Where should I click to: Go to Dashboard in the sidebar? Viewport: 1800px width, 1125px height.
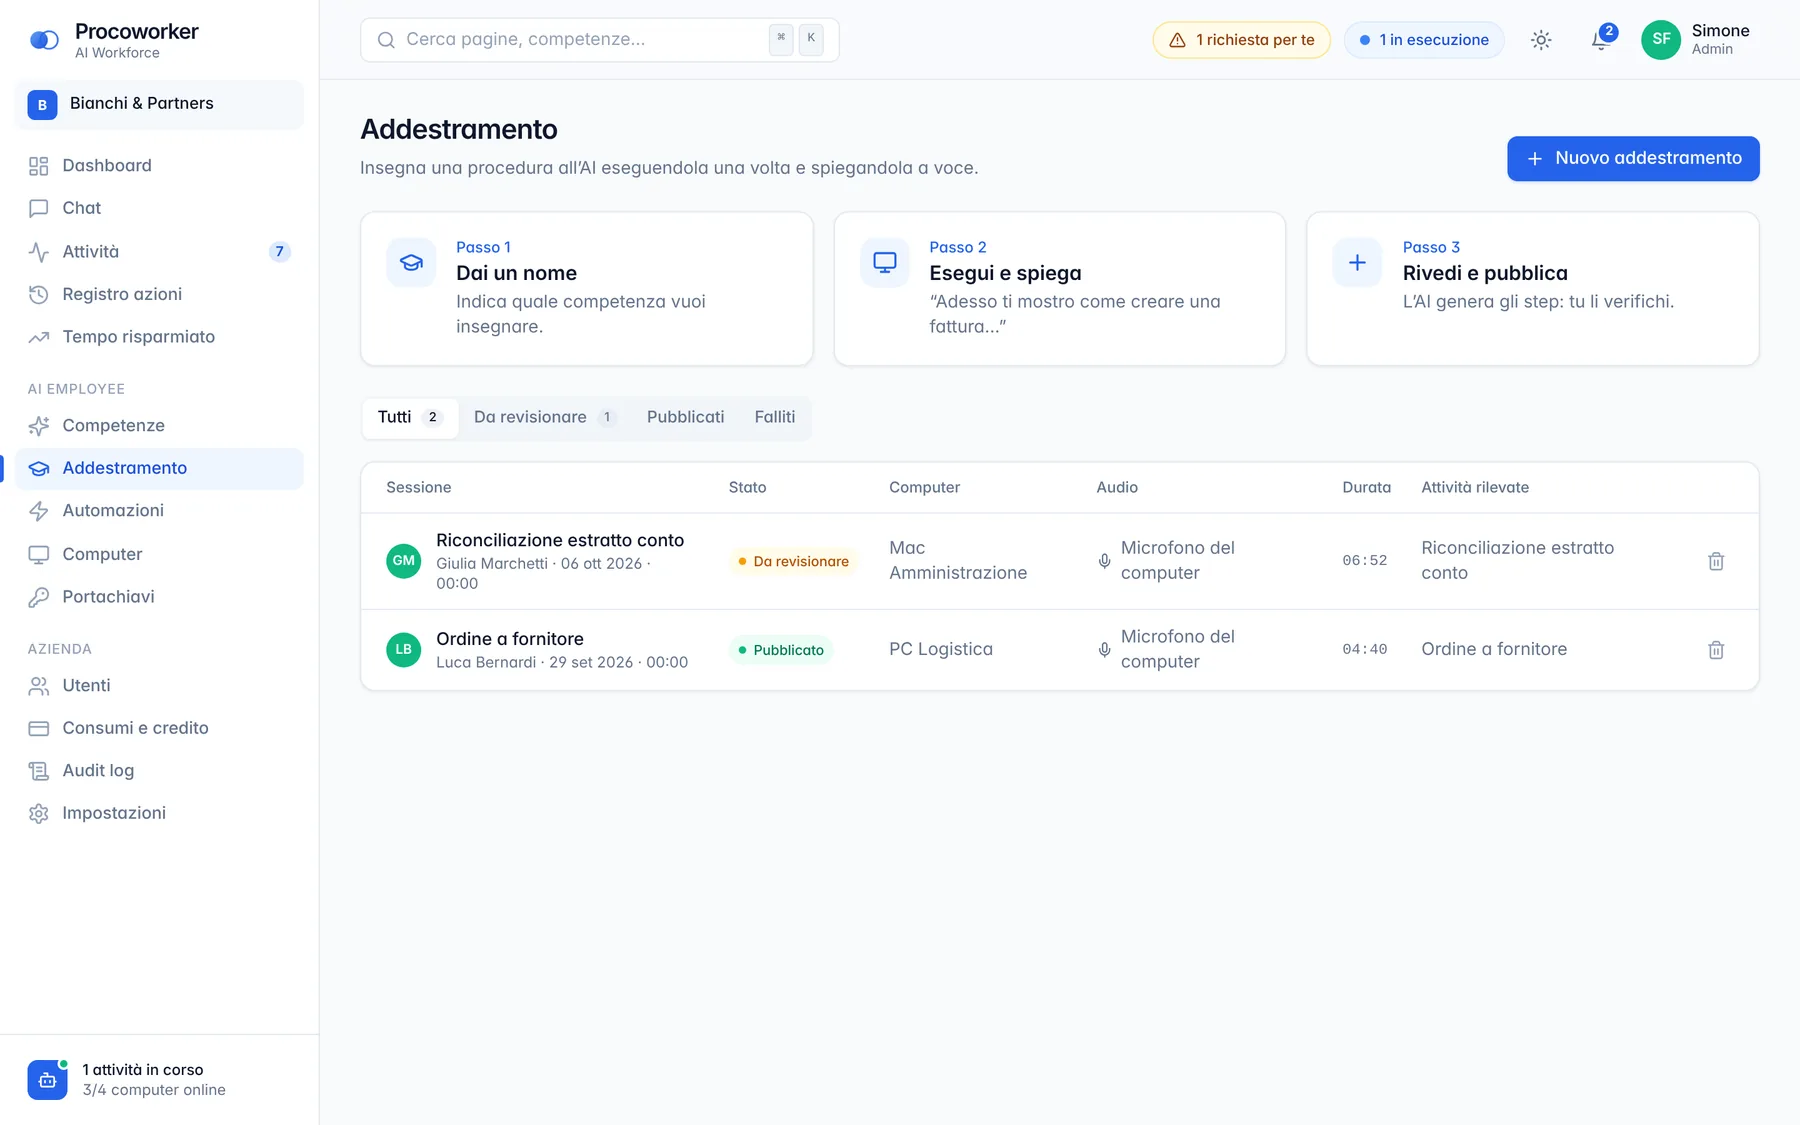tap(159, 166)
